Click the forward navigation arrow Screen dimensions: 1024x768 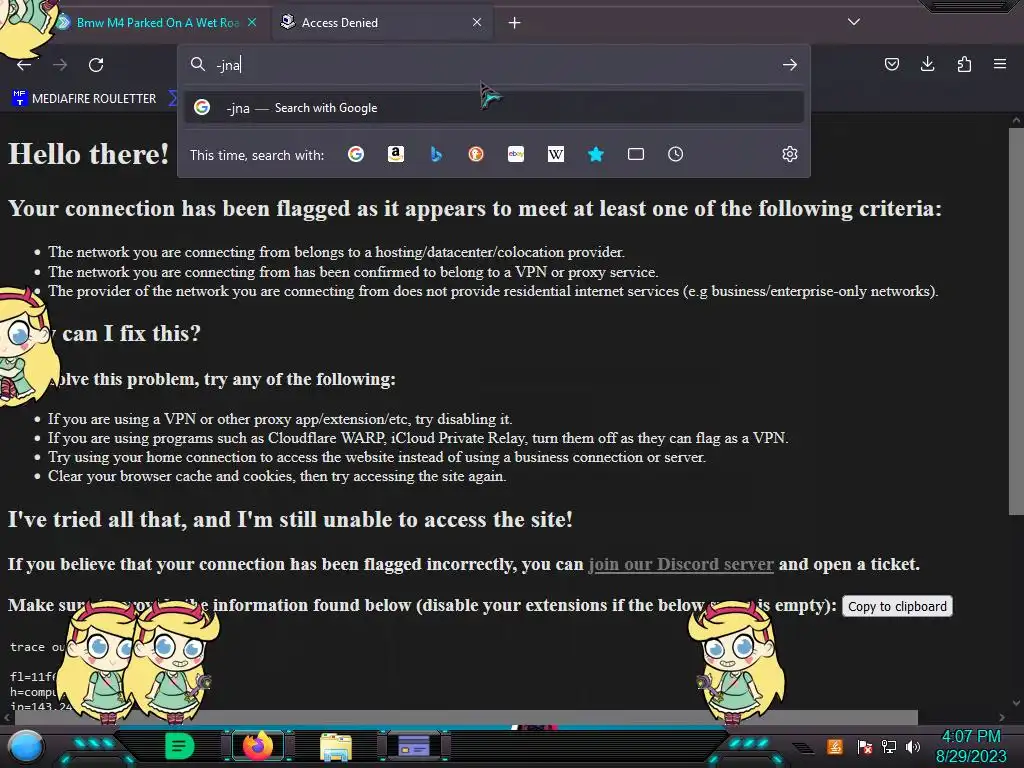[x=60, y=65]
